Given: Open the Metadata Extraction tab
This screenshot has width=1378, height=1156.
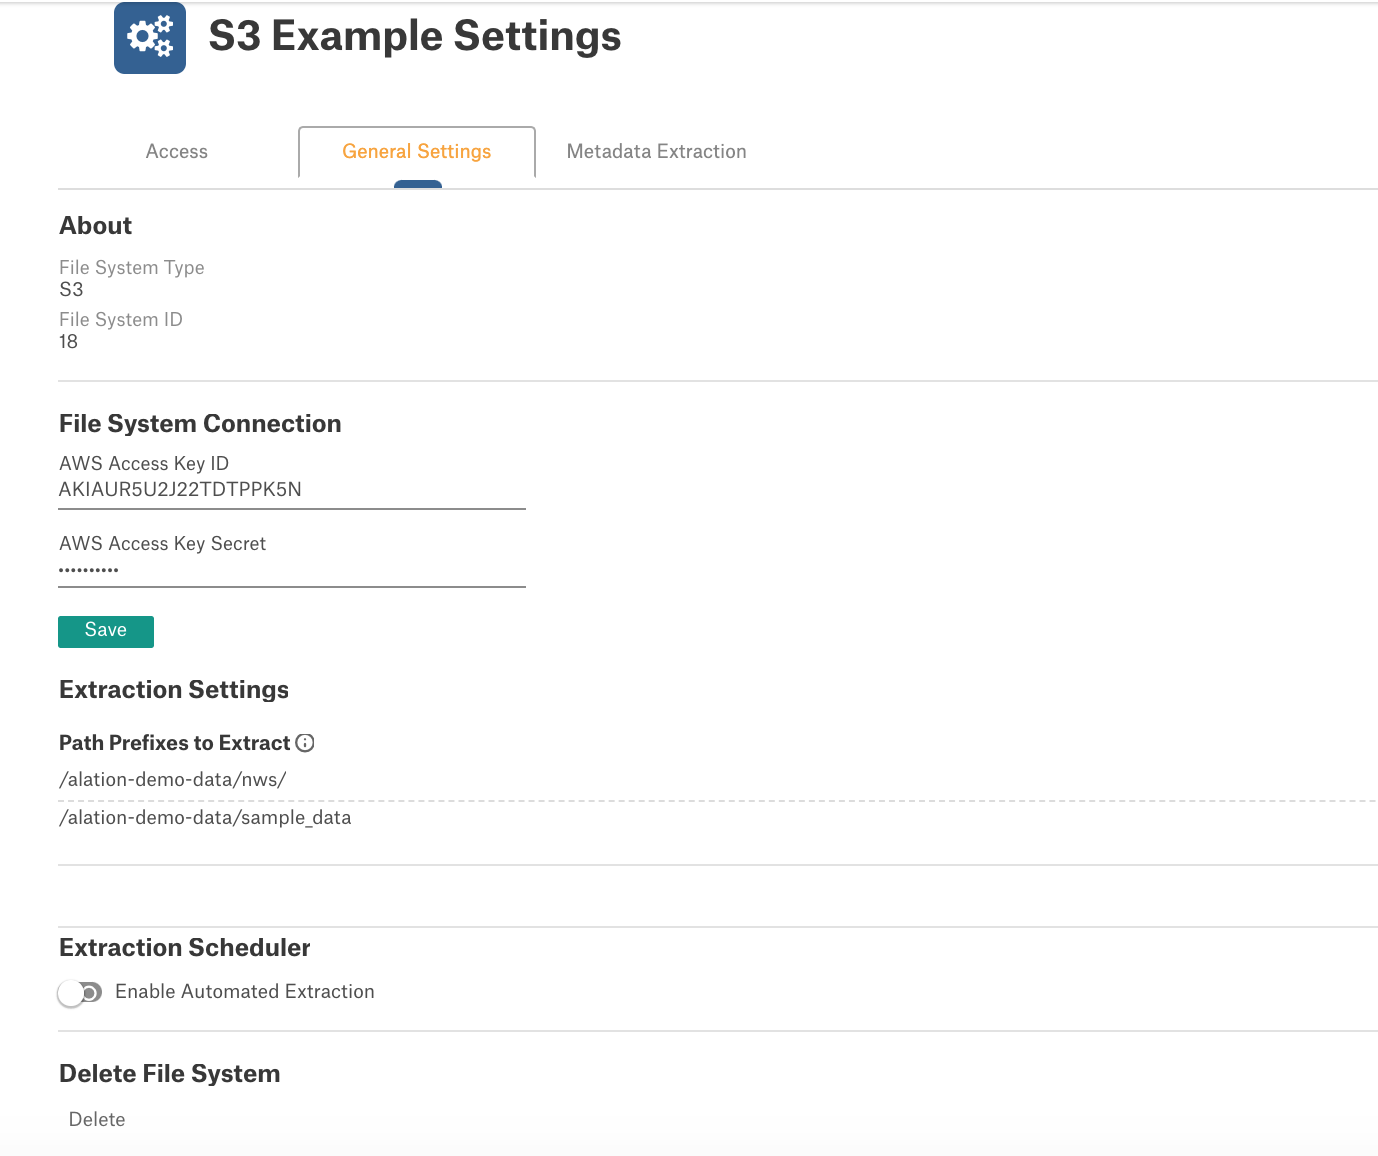Looking at the screenshot, I should point(656,152).
